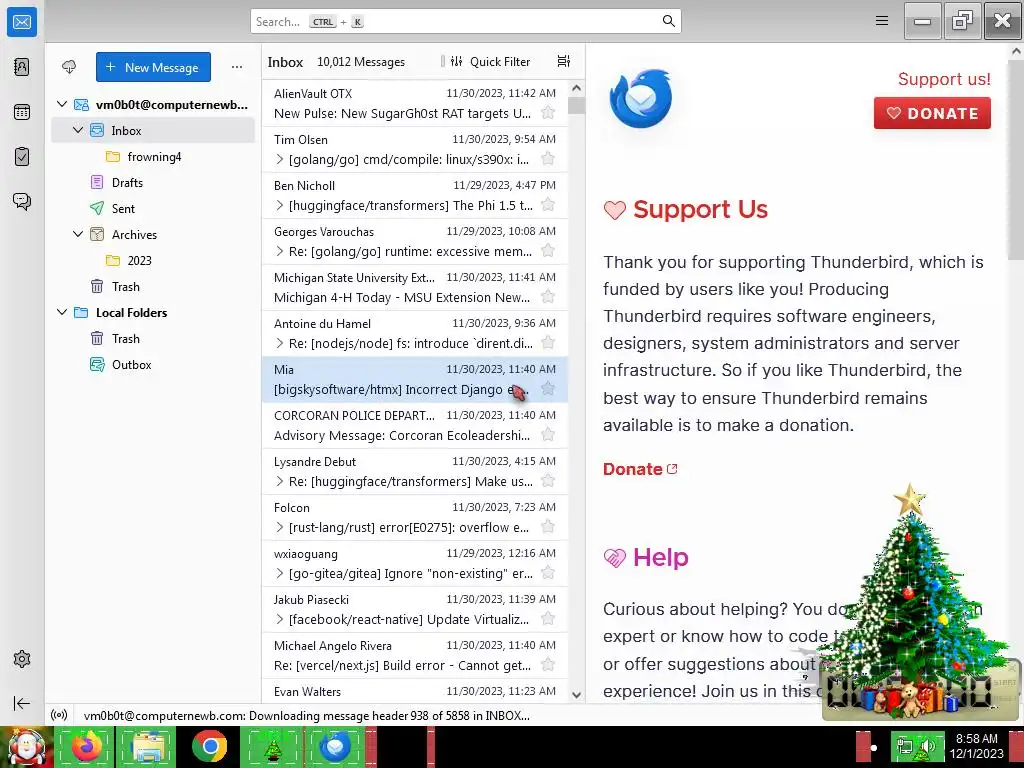Select the frowning4 folder
The image size is (1024, 768).
point(154,157)
